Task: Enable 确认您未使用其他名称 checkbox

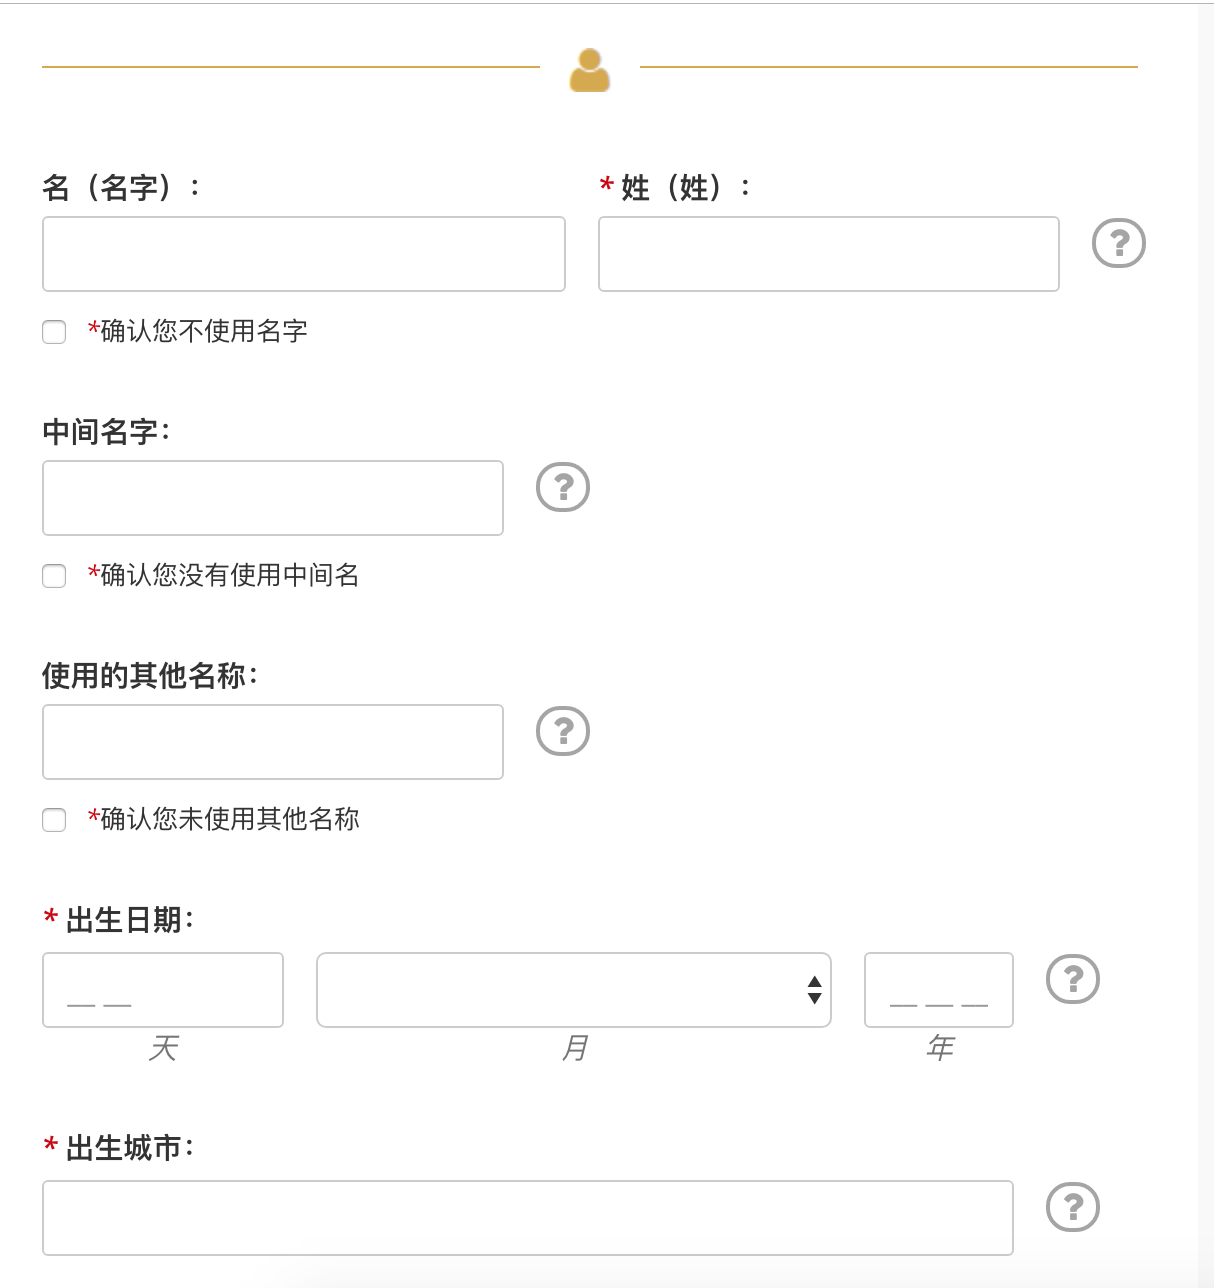Action: [x=54, y=820]
